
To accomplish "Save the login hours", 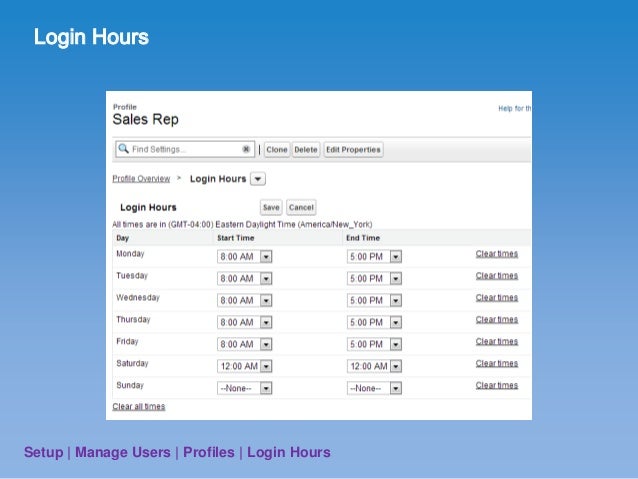I will (271, 208).
